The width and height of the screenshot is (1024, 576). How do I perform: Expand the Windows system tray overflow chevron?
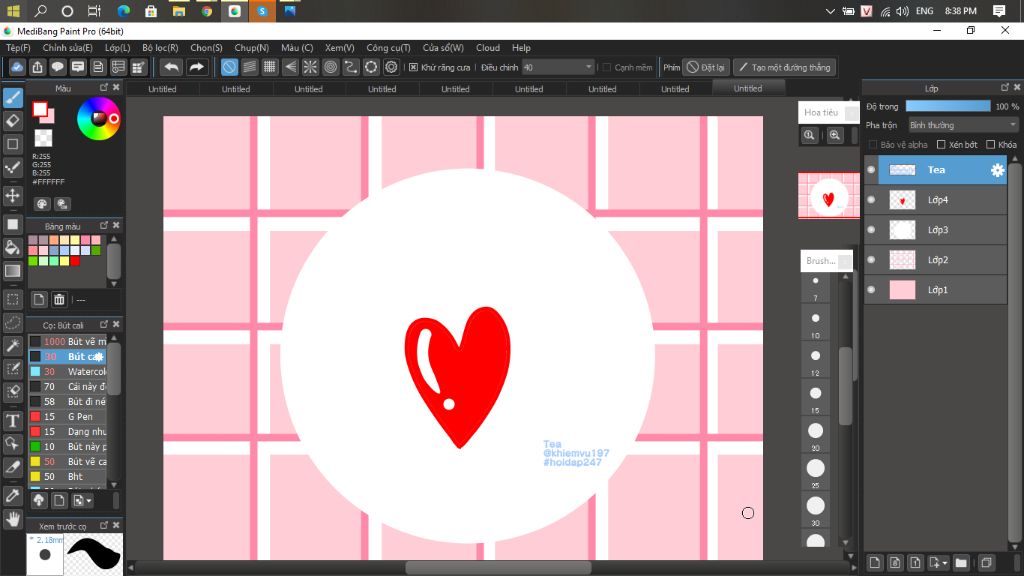[830, 11]
